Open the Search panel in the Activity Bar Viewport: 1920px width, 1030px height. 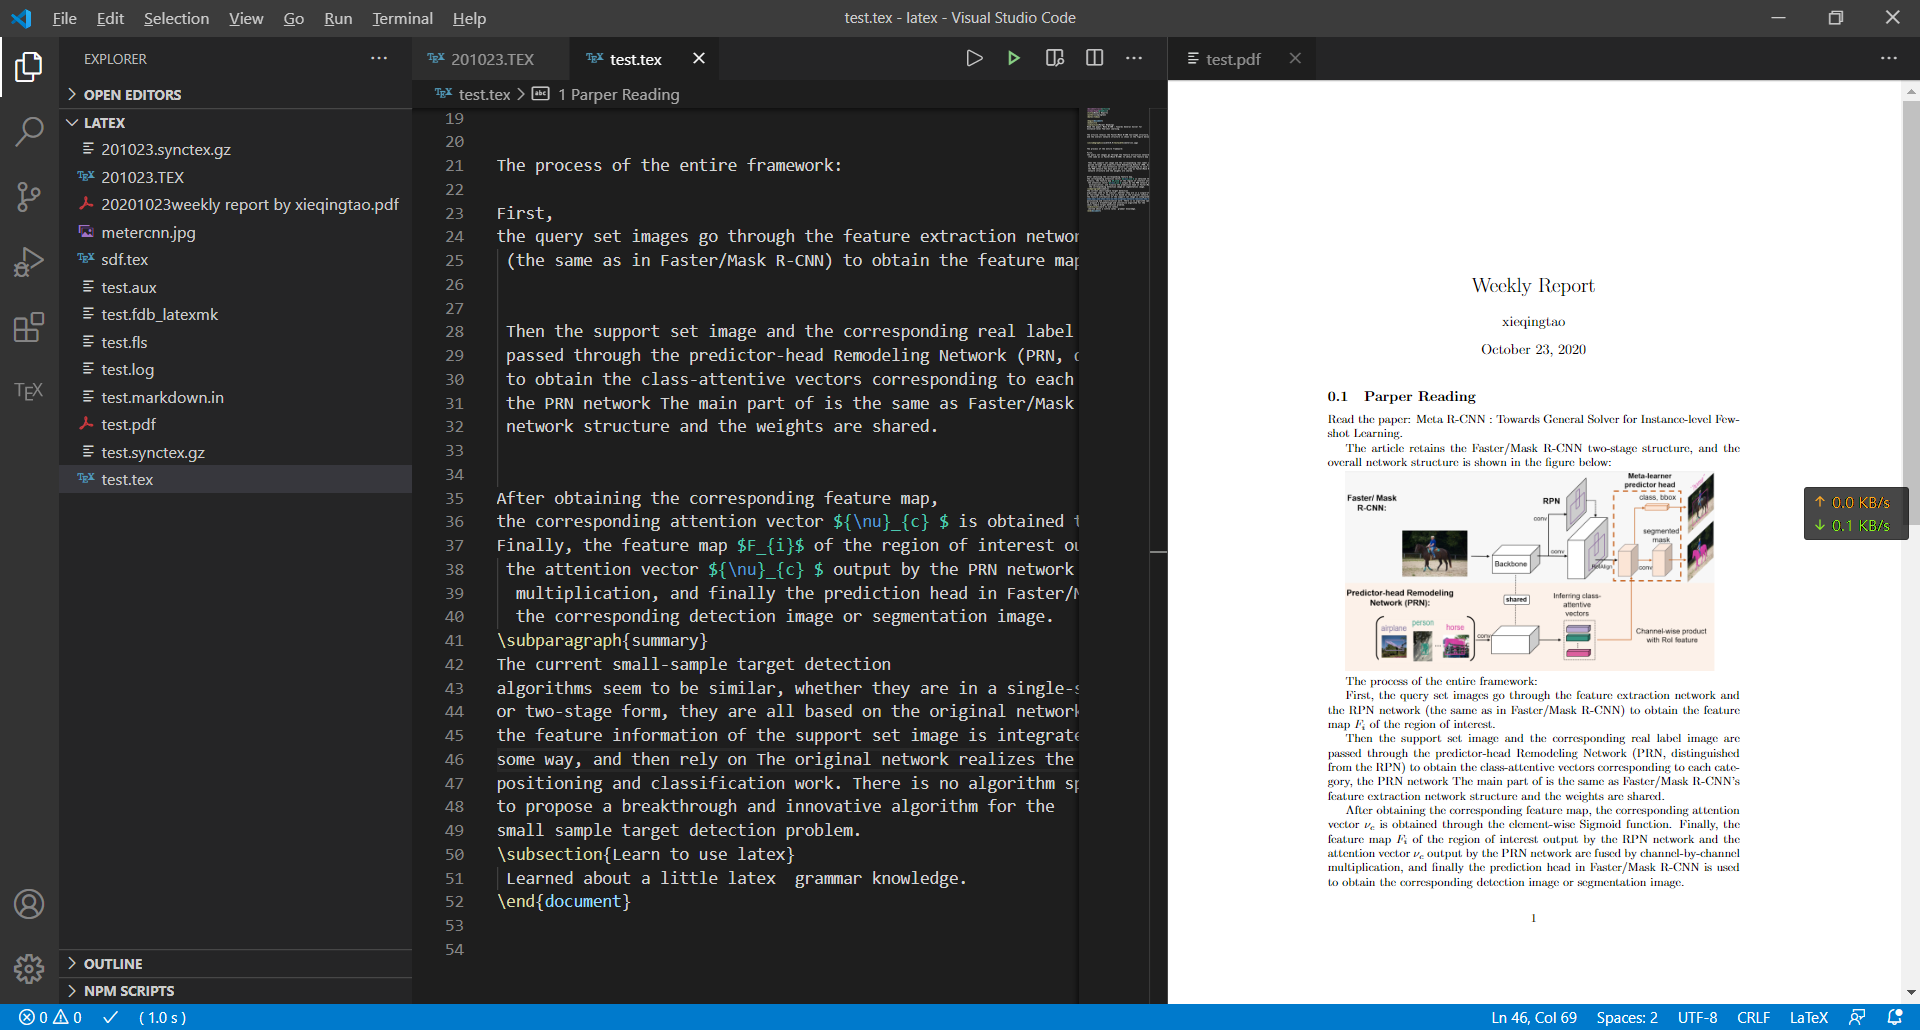click(29, 131)
